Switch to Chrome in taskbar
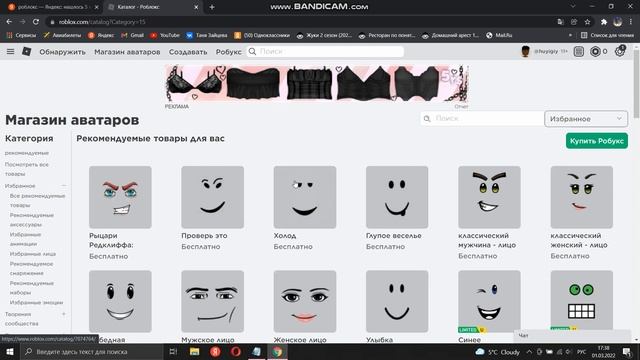Viewport: 640px width, 360px height. click(x=277, y=351)
